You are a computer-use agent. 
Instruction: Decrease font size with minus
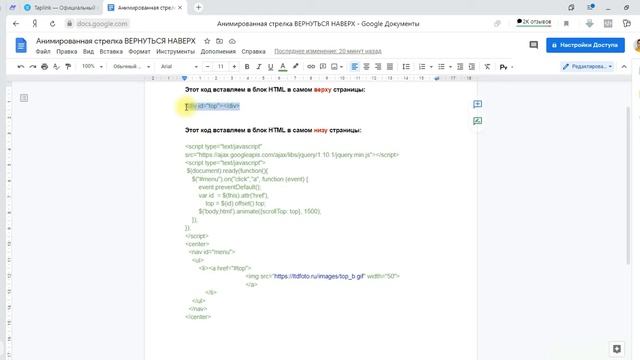[x=208, y=67]
